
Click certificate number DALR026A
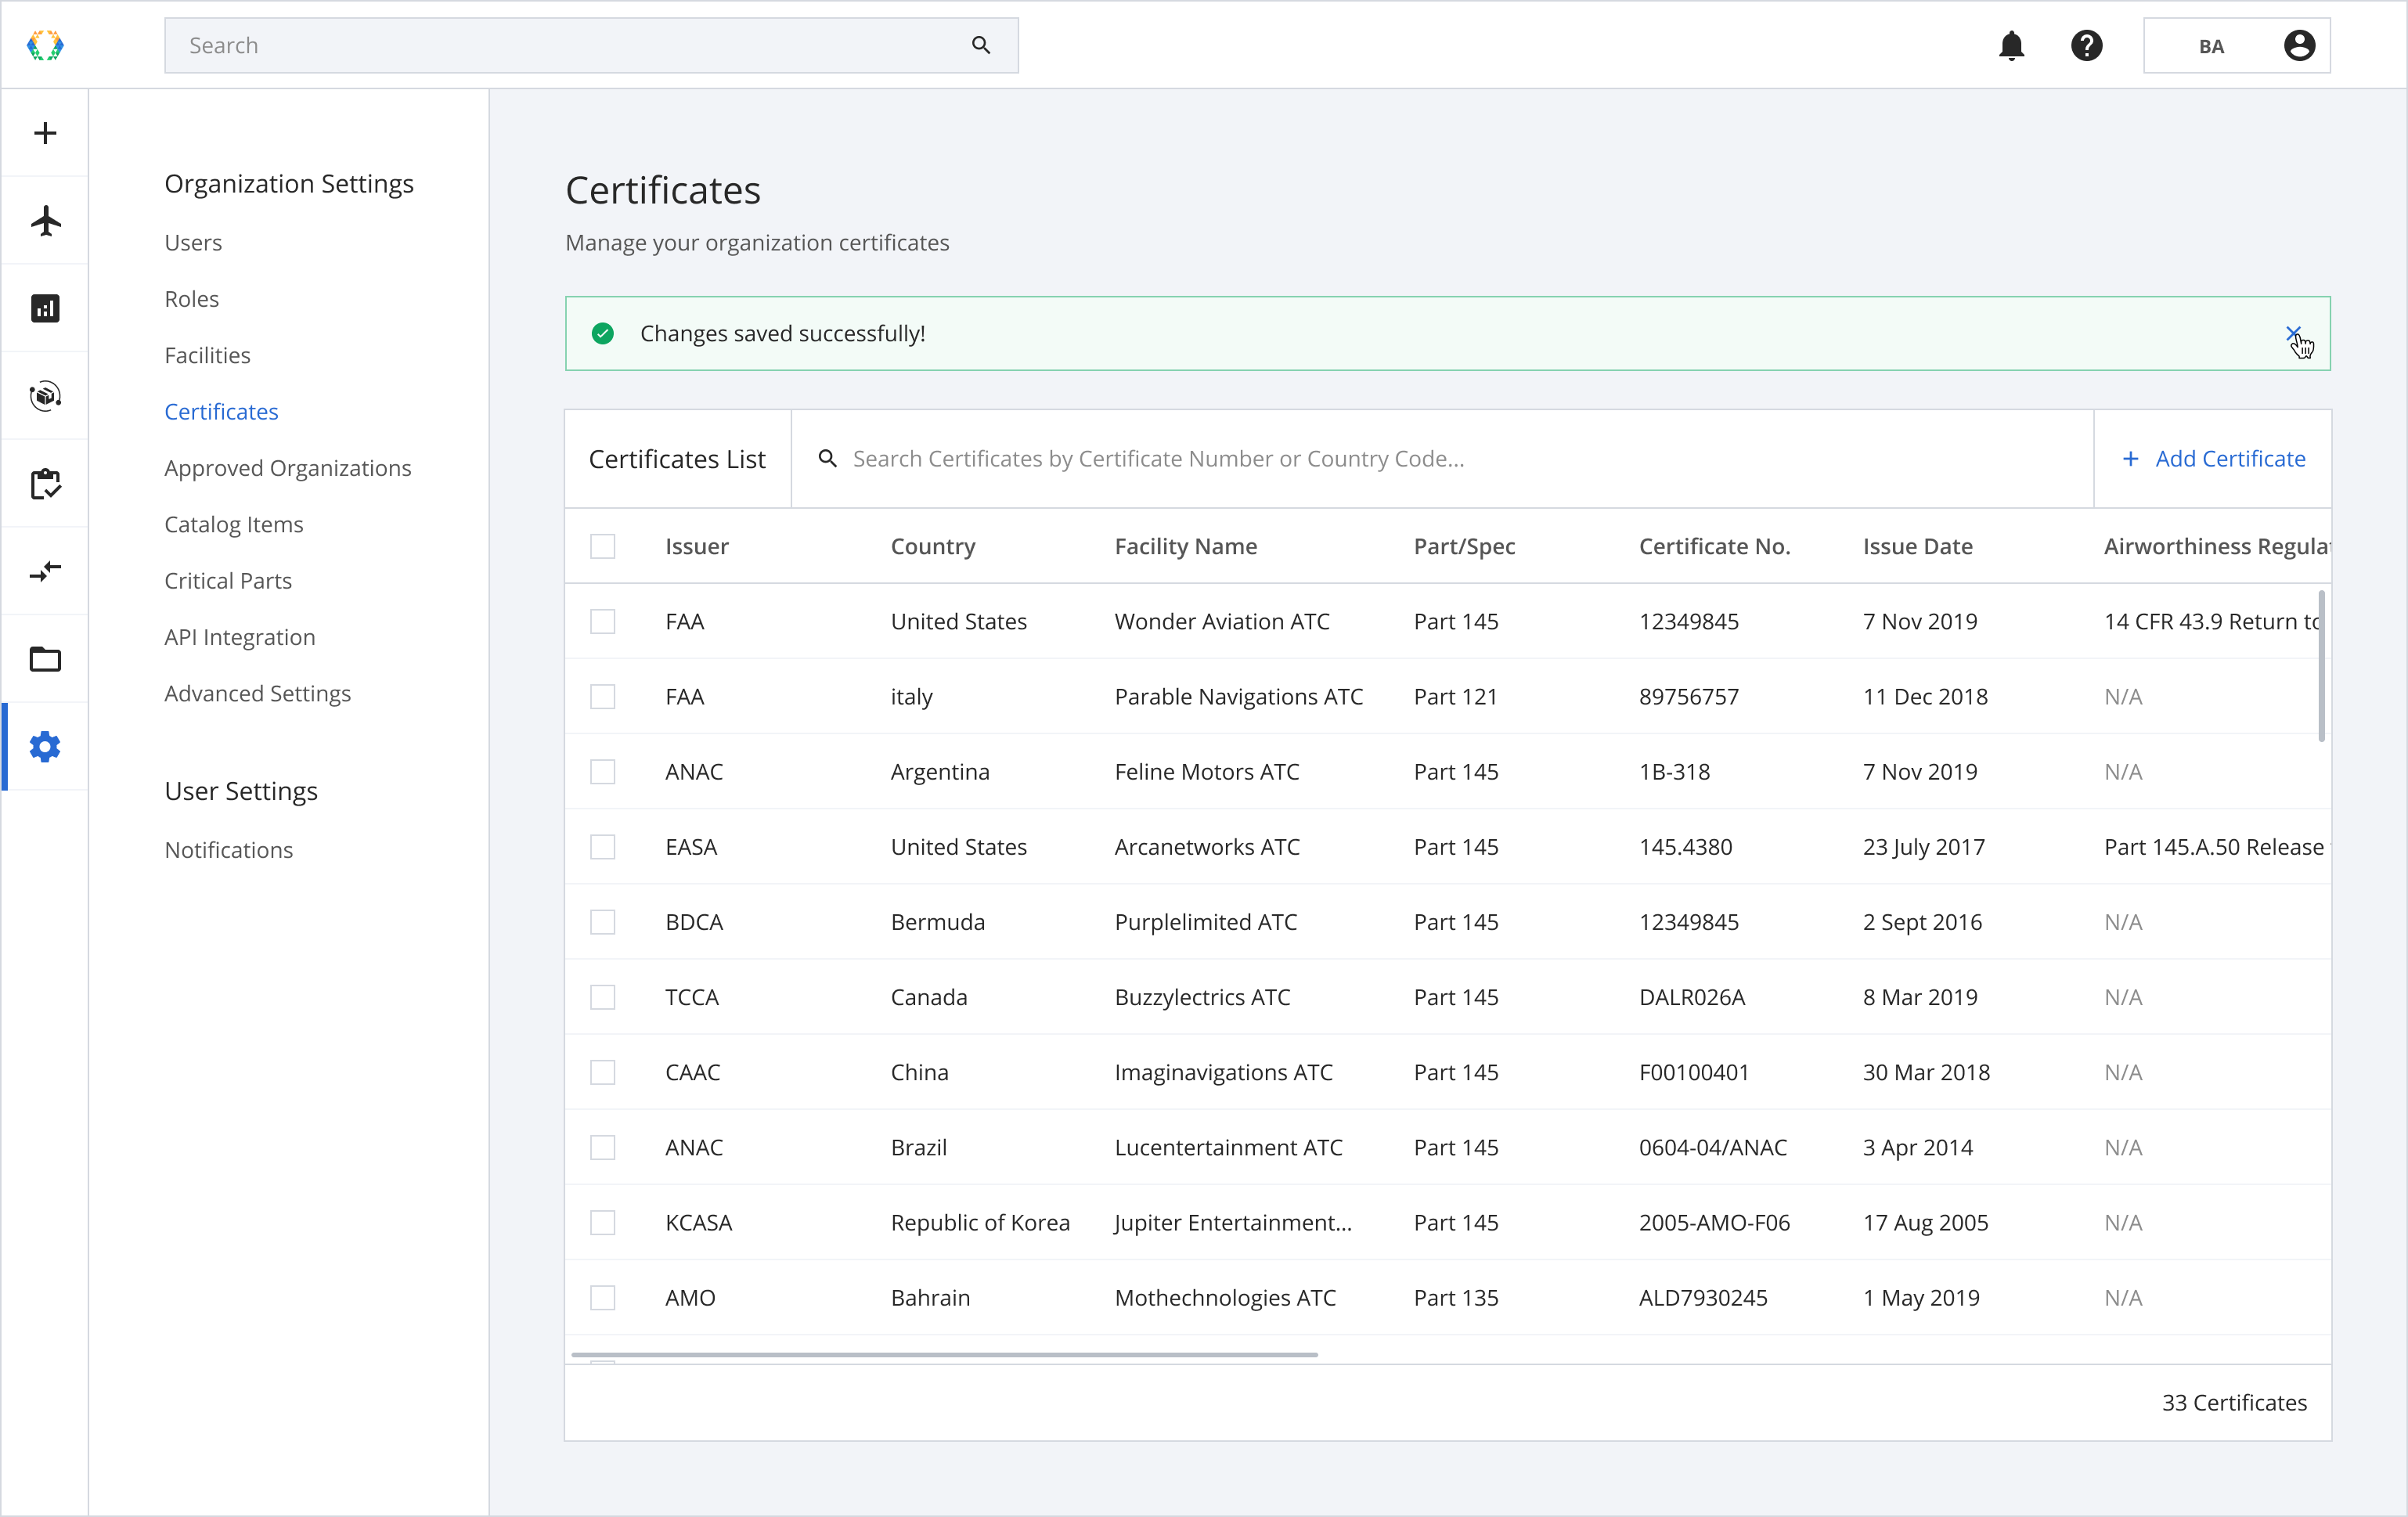coord(1692,997)
